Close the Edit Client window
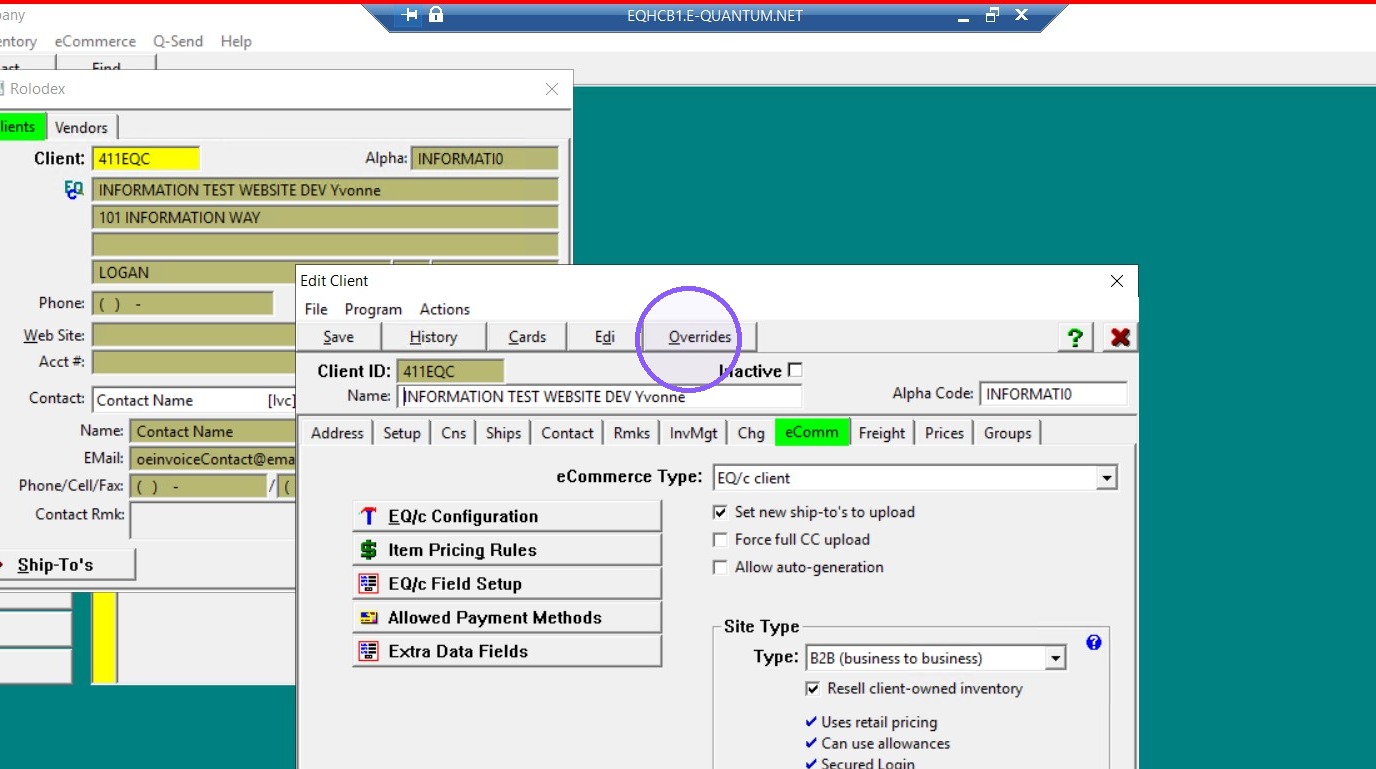This screenshot has height=769, width=1376. pyautogui.click(x=1117, y=281)
